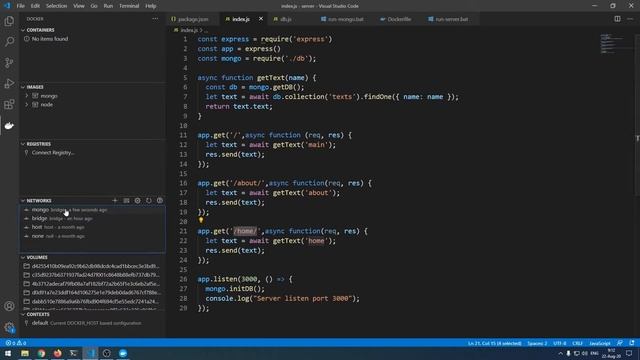Click the CRLF line ending in status bar
Image resolution: width=640 pixels, height=360 pixels.
[x=577, y=343]
